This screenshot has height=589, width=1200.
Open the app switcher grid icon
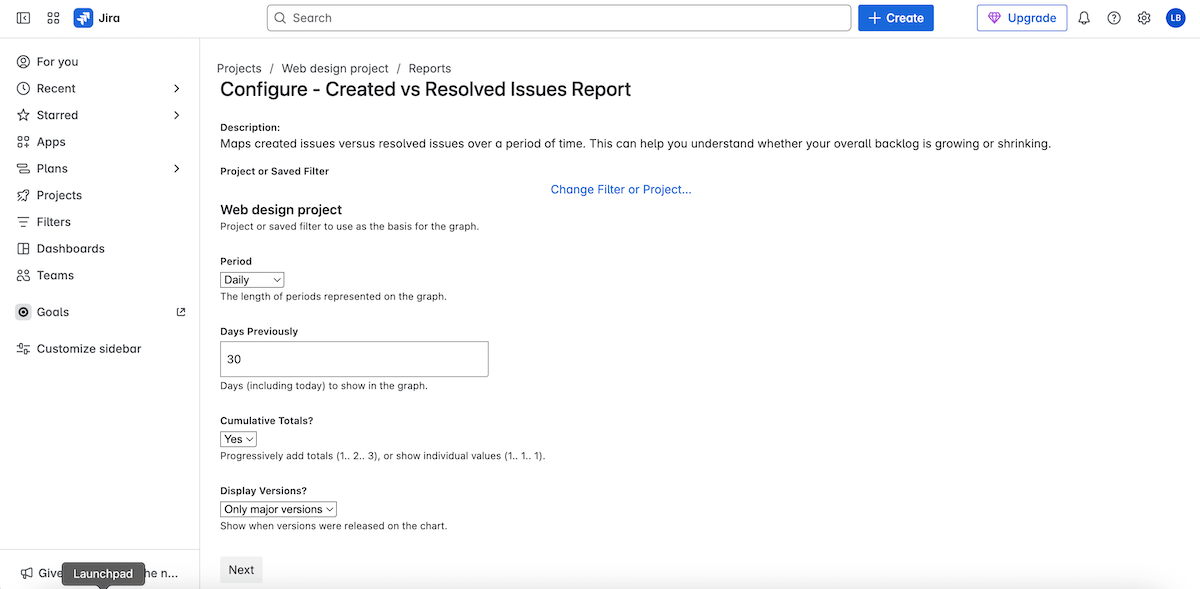point(53,18)
